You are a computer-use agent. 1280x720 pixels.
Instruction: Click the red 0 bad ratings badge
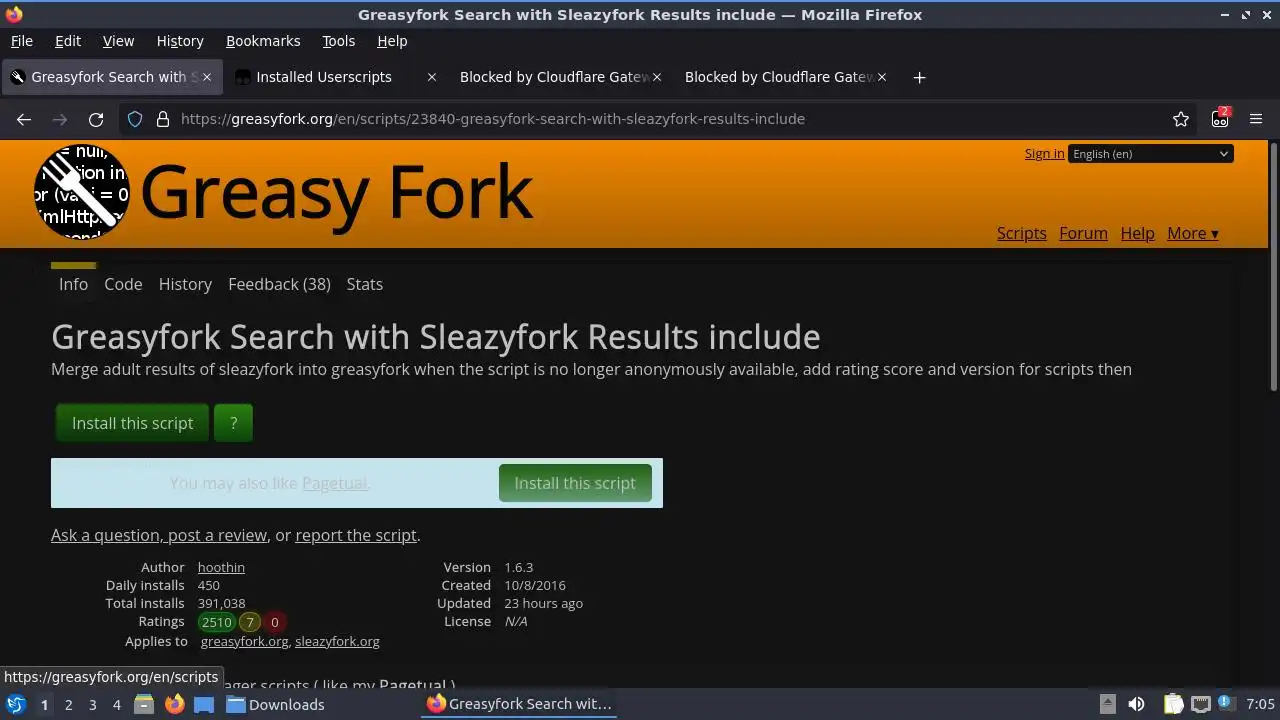click(x=274, y=622)
